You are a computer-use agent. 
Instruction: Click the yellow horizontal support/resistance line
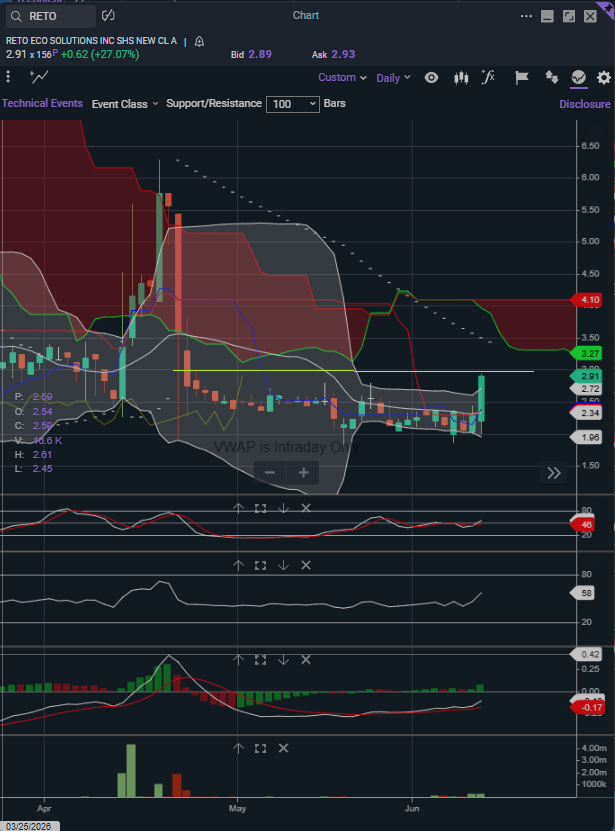pyautogui.click(x=353, y=370)
